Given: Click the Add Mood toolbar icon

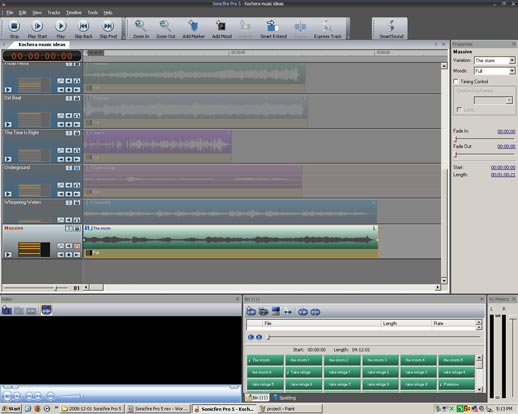Looking at the screenshot, I should pos(222,29).
